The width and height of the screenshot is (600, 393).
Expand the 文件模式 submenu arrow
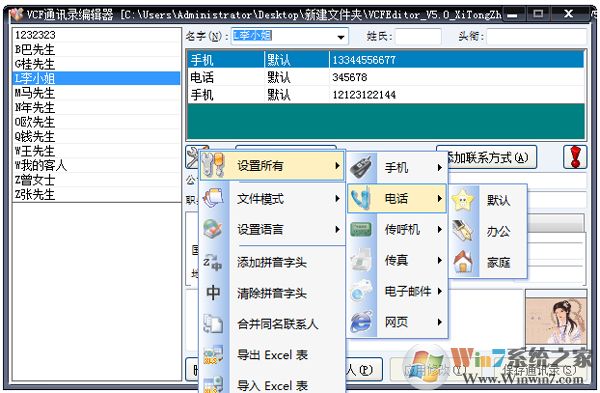[x=337, y=199]
